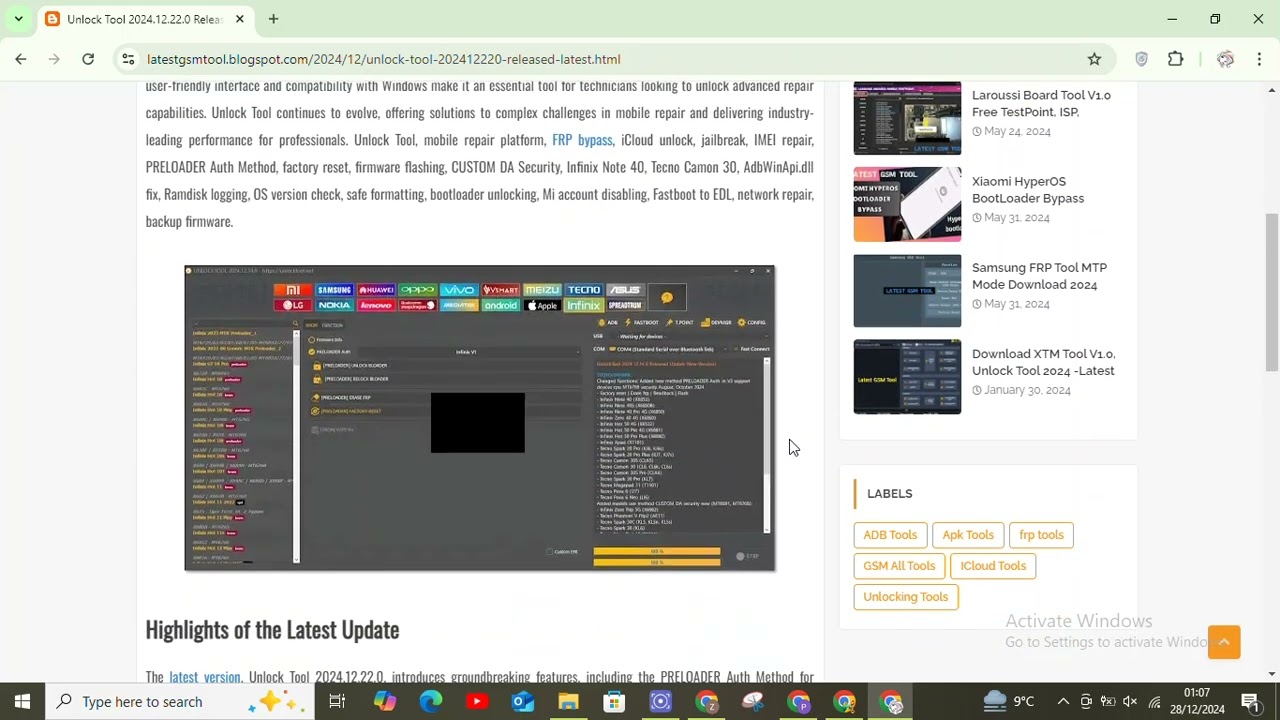Open the Samsung FRP Tool MTP thumbnail
This screenshot has width=1280, height=720.
point(907,290)
